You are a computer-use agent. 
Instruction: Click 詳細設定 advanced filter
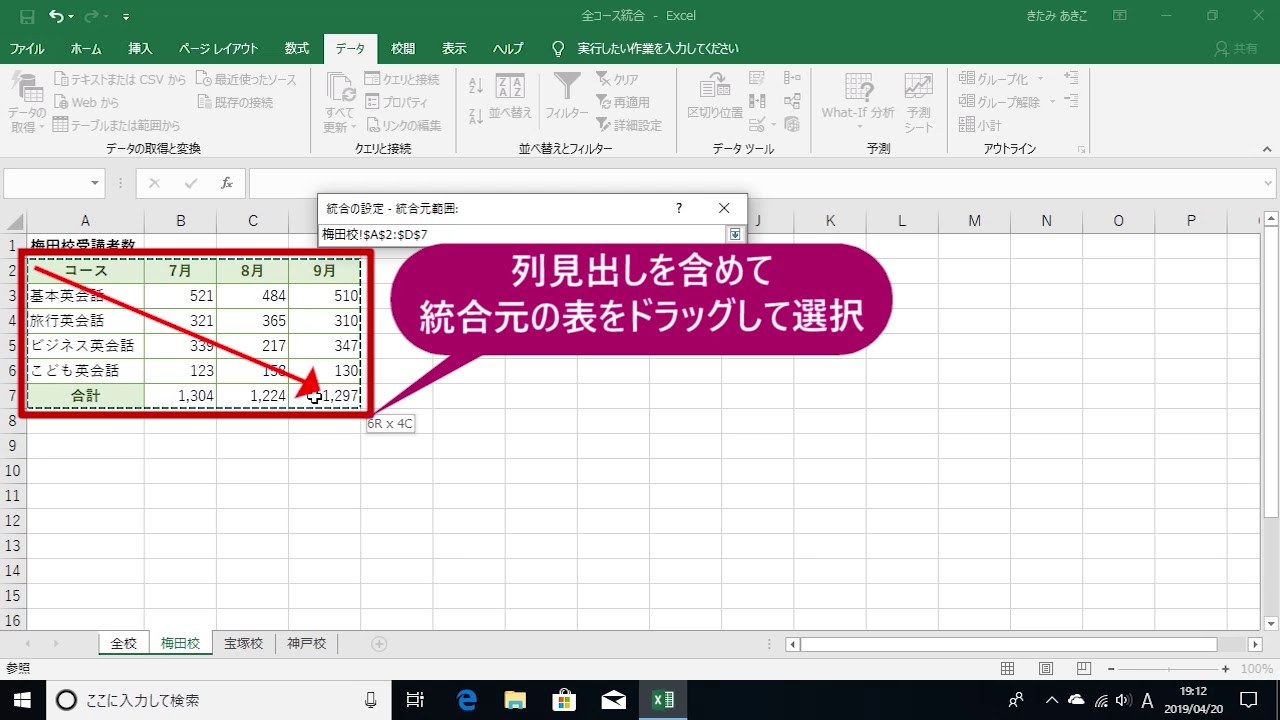[629, 125]
